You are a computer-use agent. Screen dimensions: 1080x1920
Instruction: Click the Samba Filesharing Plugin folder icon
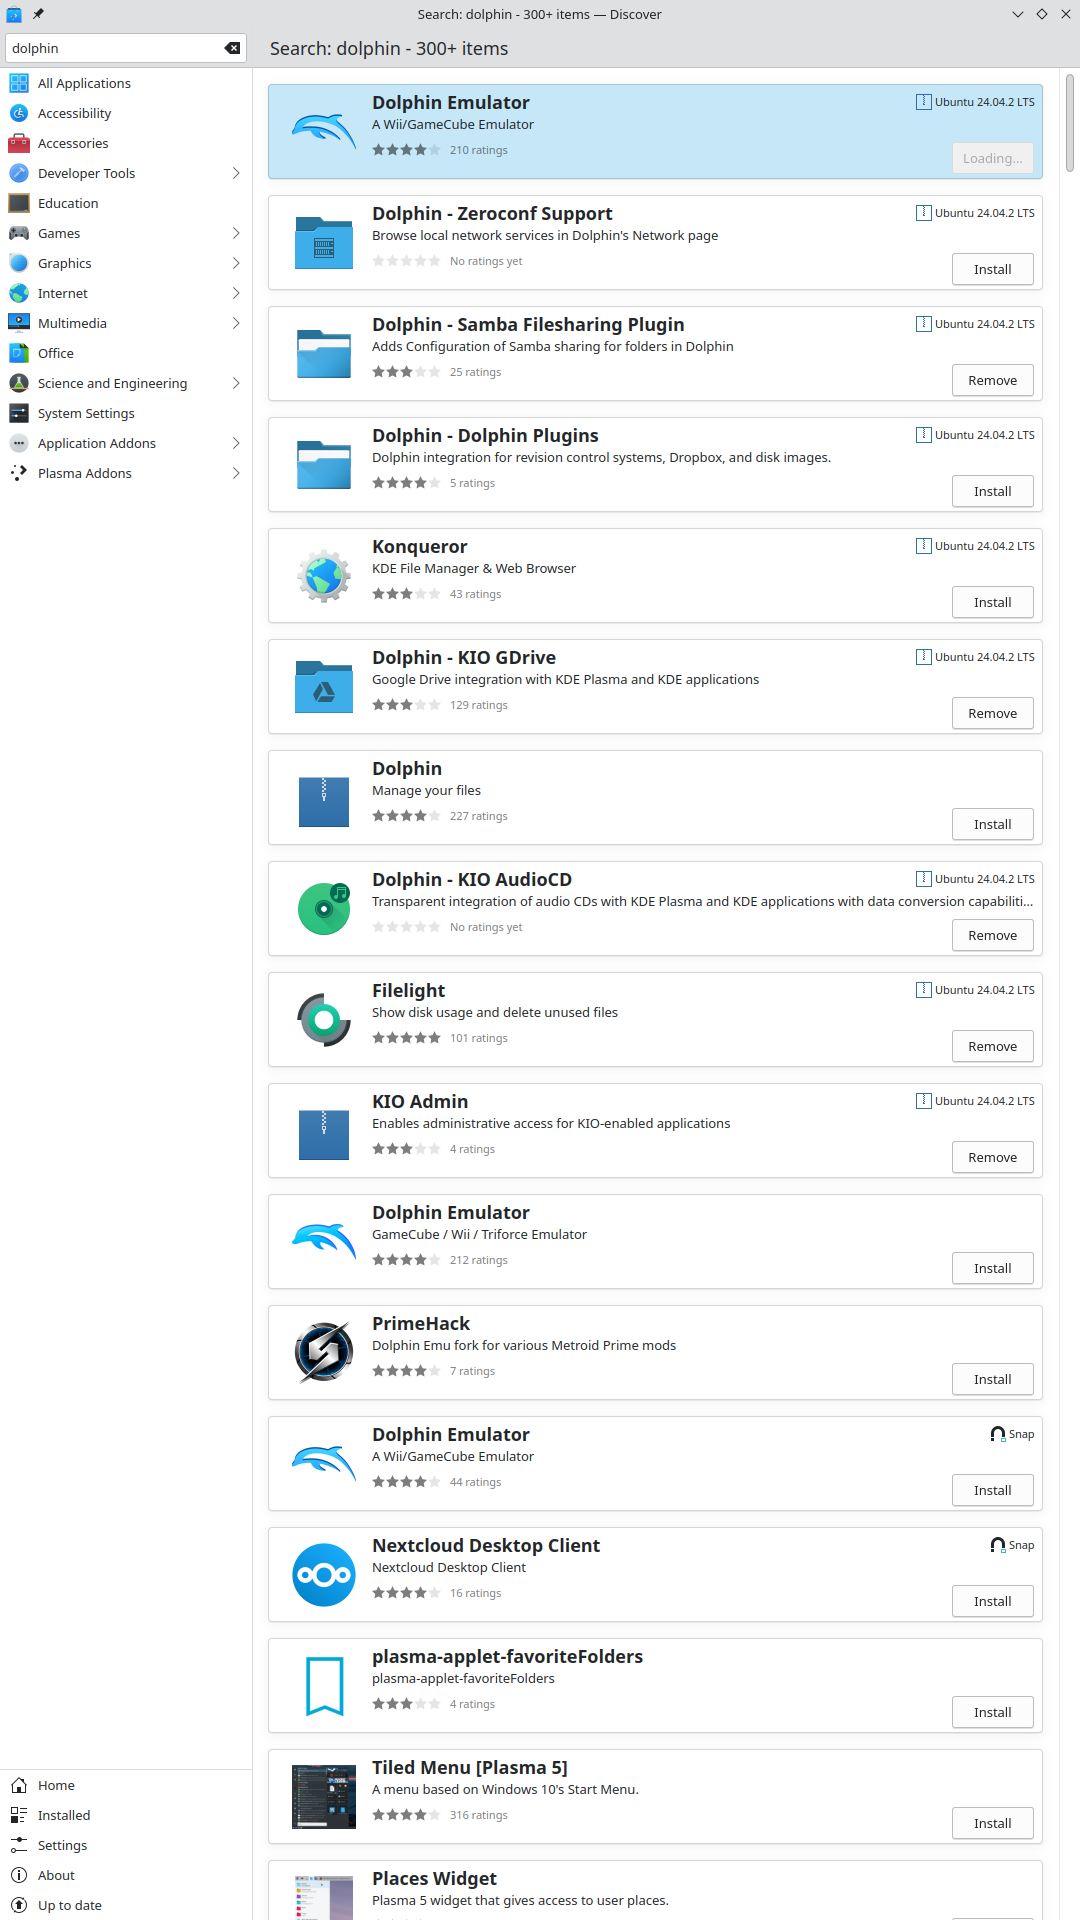tap(324, 353)
